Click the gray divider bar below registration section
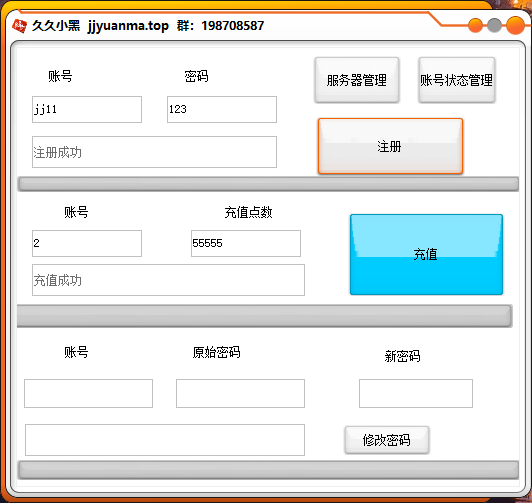This screenshot has height=503, width=532. tap(268, 184)
